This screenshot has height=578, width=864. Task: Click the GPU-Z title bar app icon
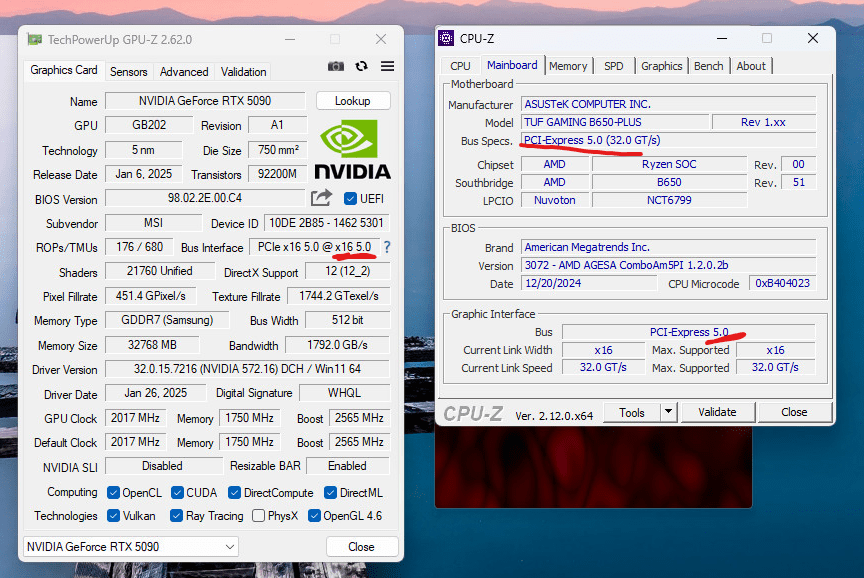click(x=35, y=39)
